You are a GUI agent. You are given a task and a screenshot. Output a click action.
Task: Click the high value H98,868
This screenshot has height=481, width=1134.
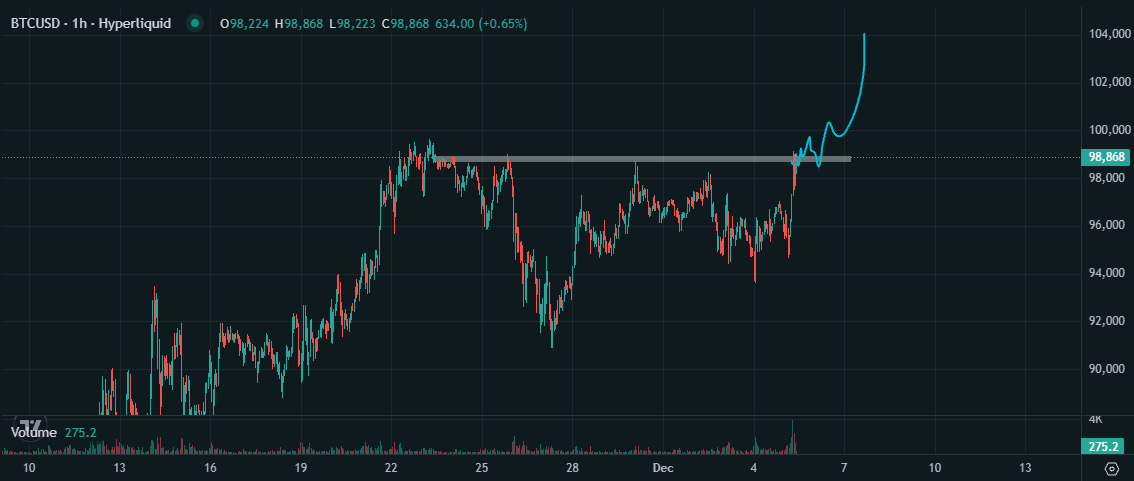(x=298, y=24)
